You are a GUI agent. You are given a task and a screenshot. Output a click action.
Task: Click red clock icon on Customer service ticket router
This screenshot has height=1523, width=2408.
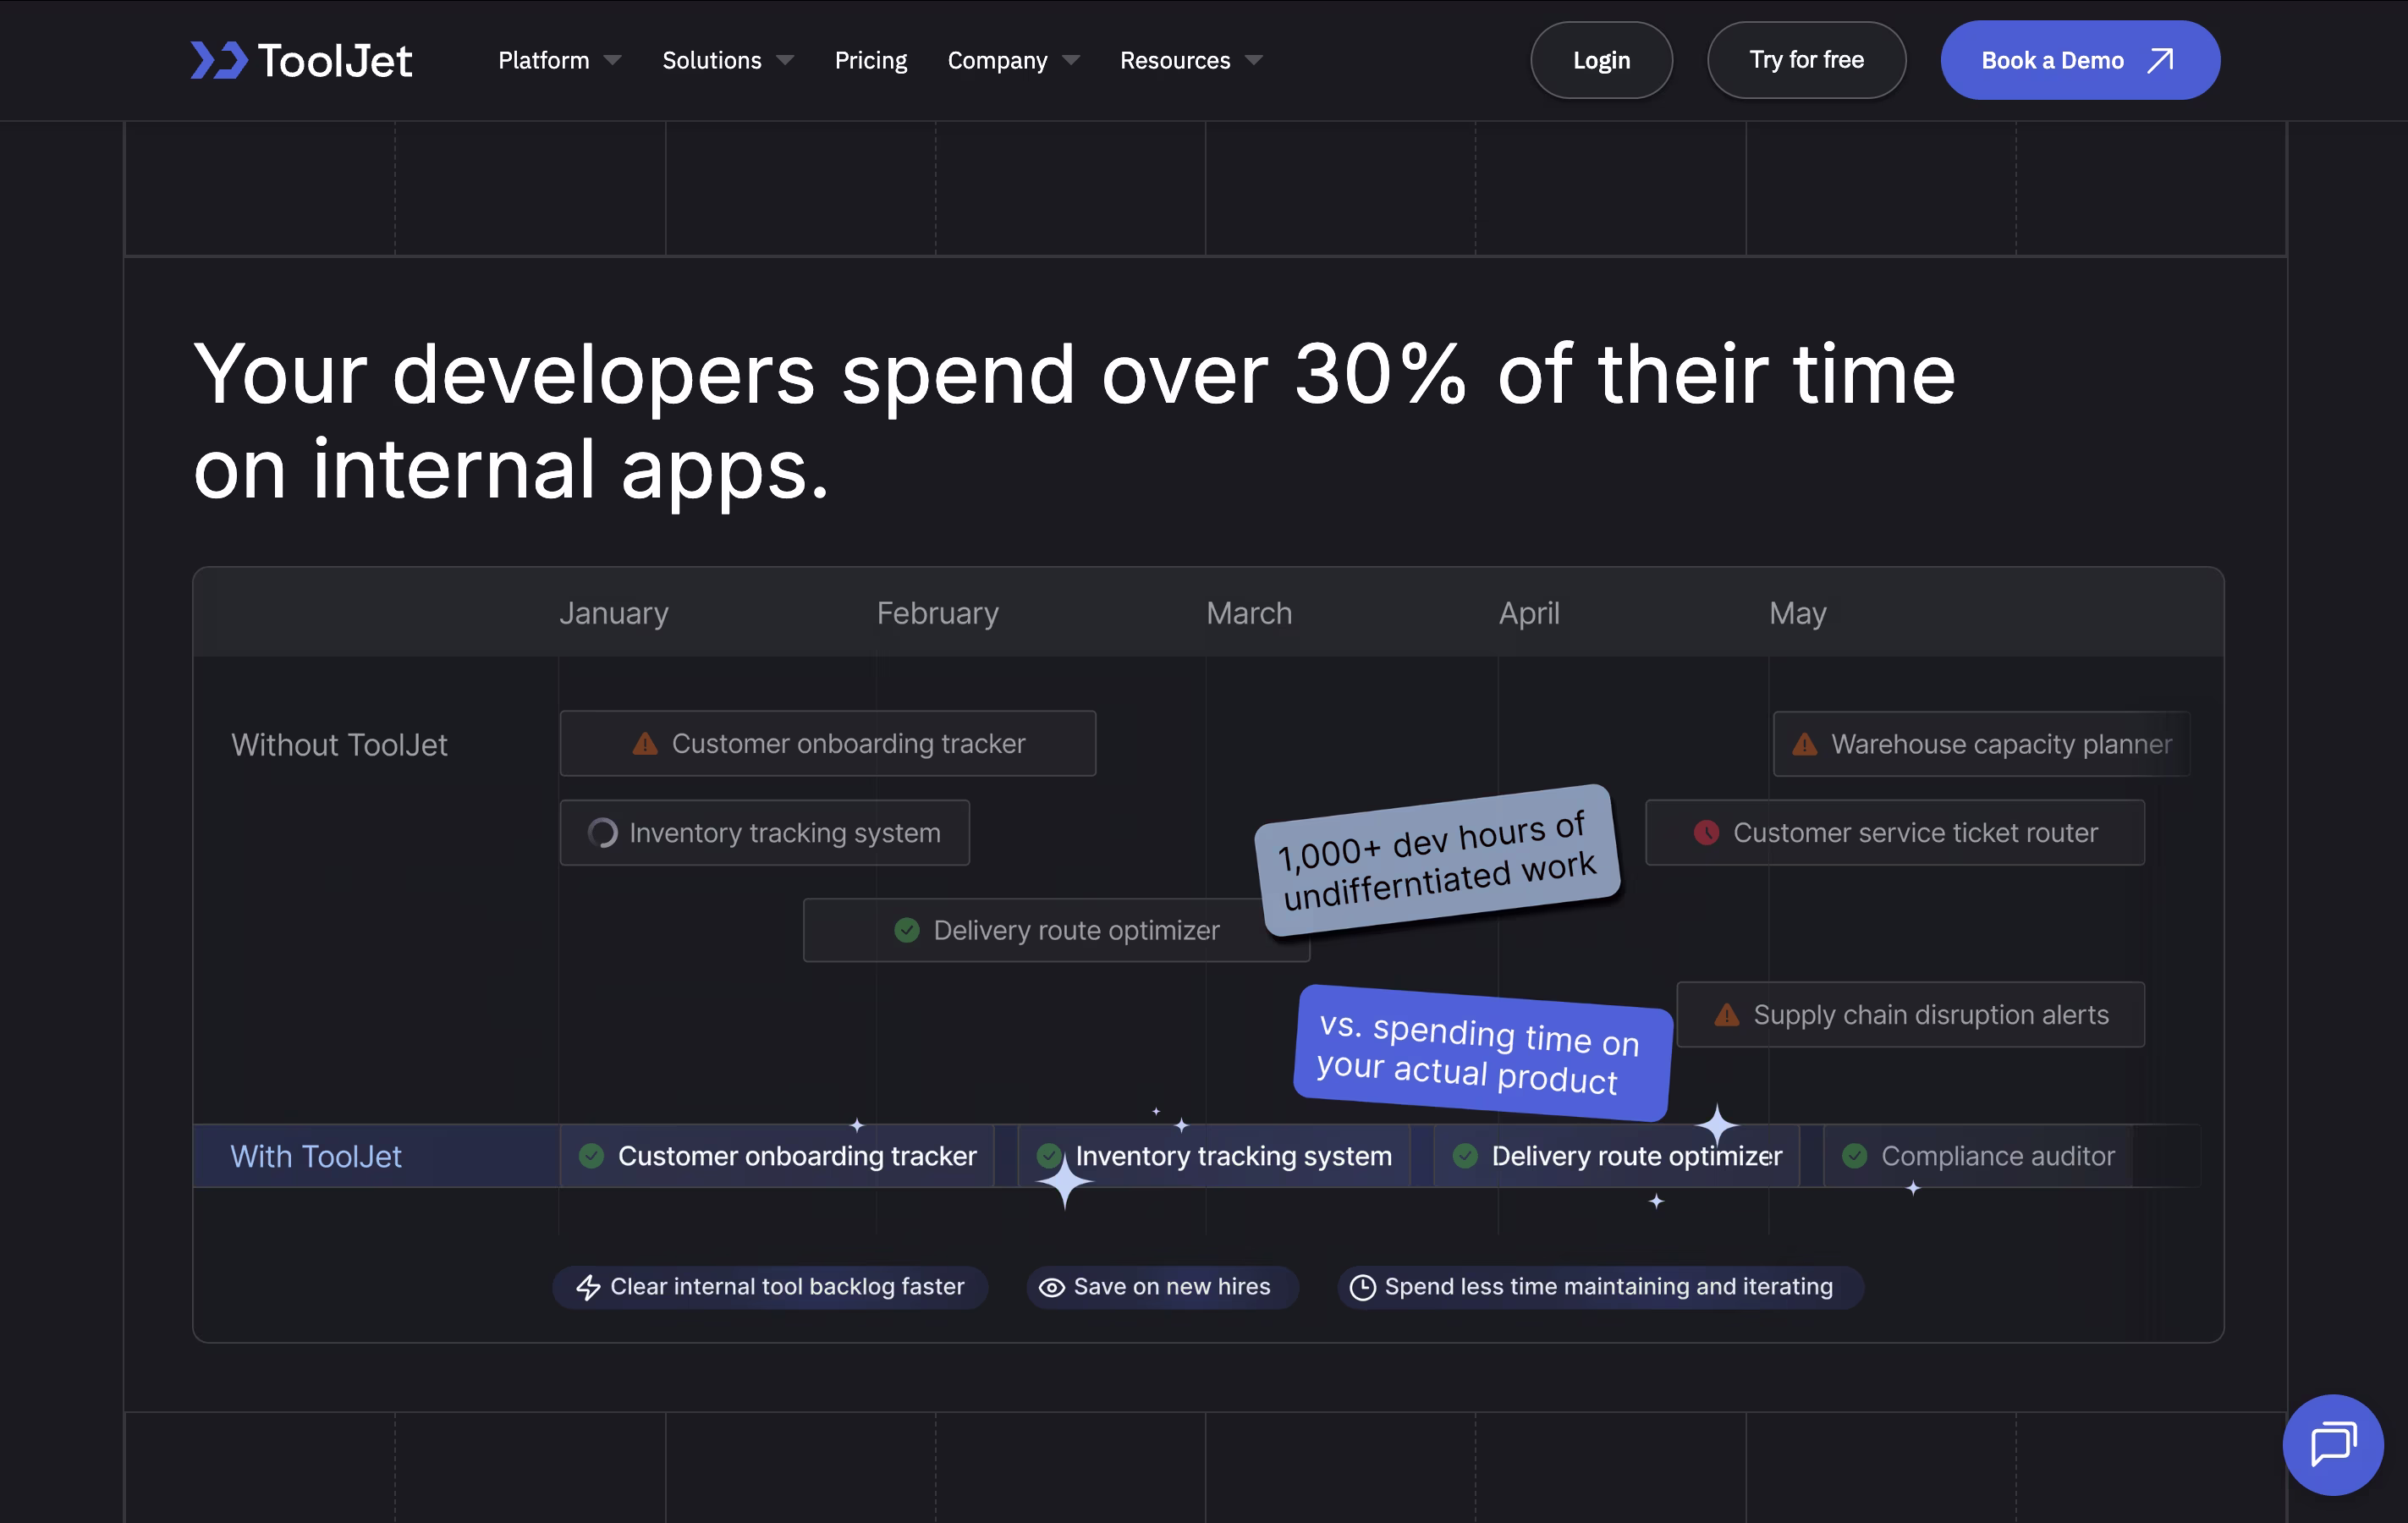coord(1706,832)
